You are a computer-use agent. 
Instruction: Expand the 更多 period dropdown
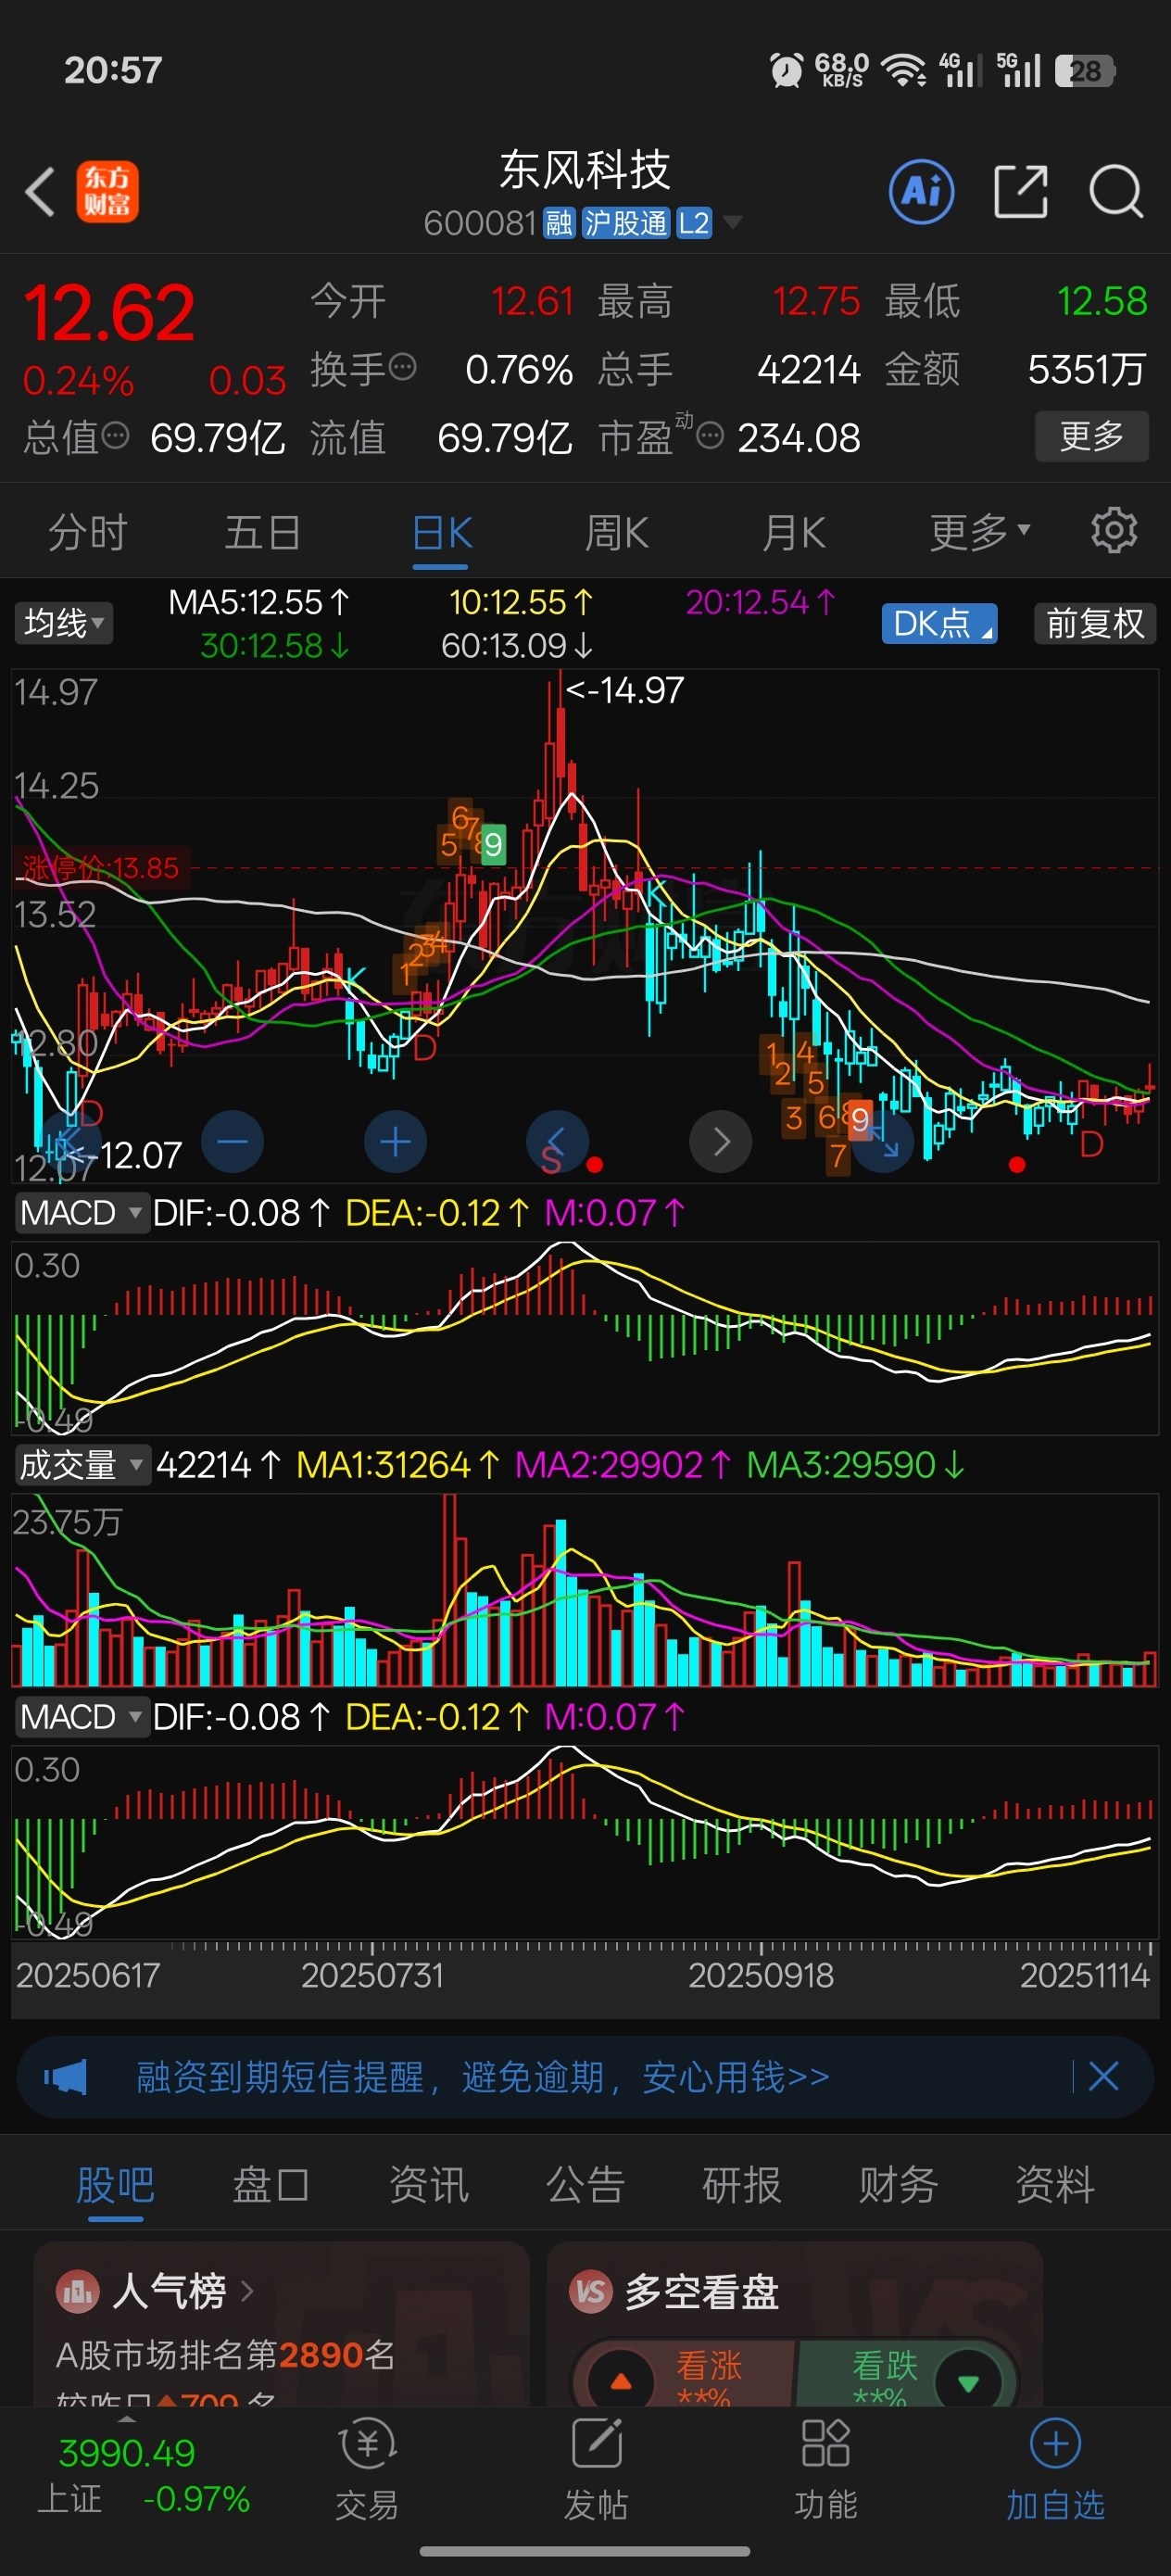point(979,531)
